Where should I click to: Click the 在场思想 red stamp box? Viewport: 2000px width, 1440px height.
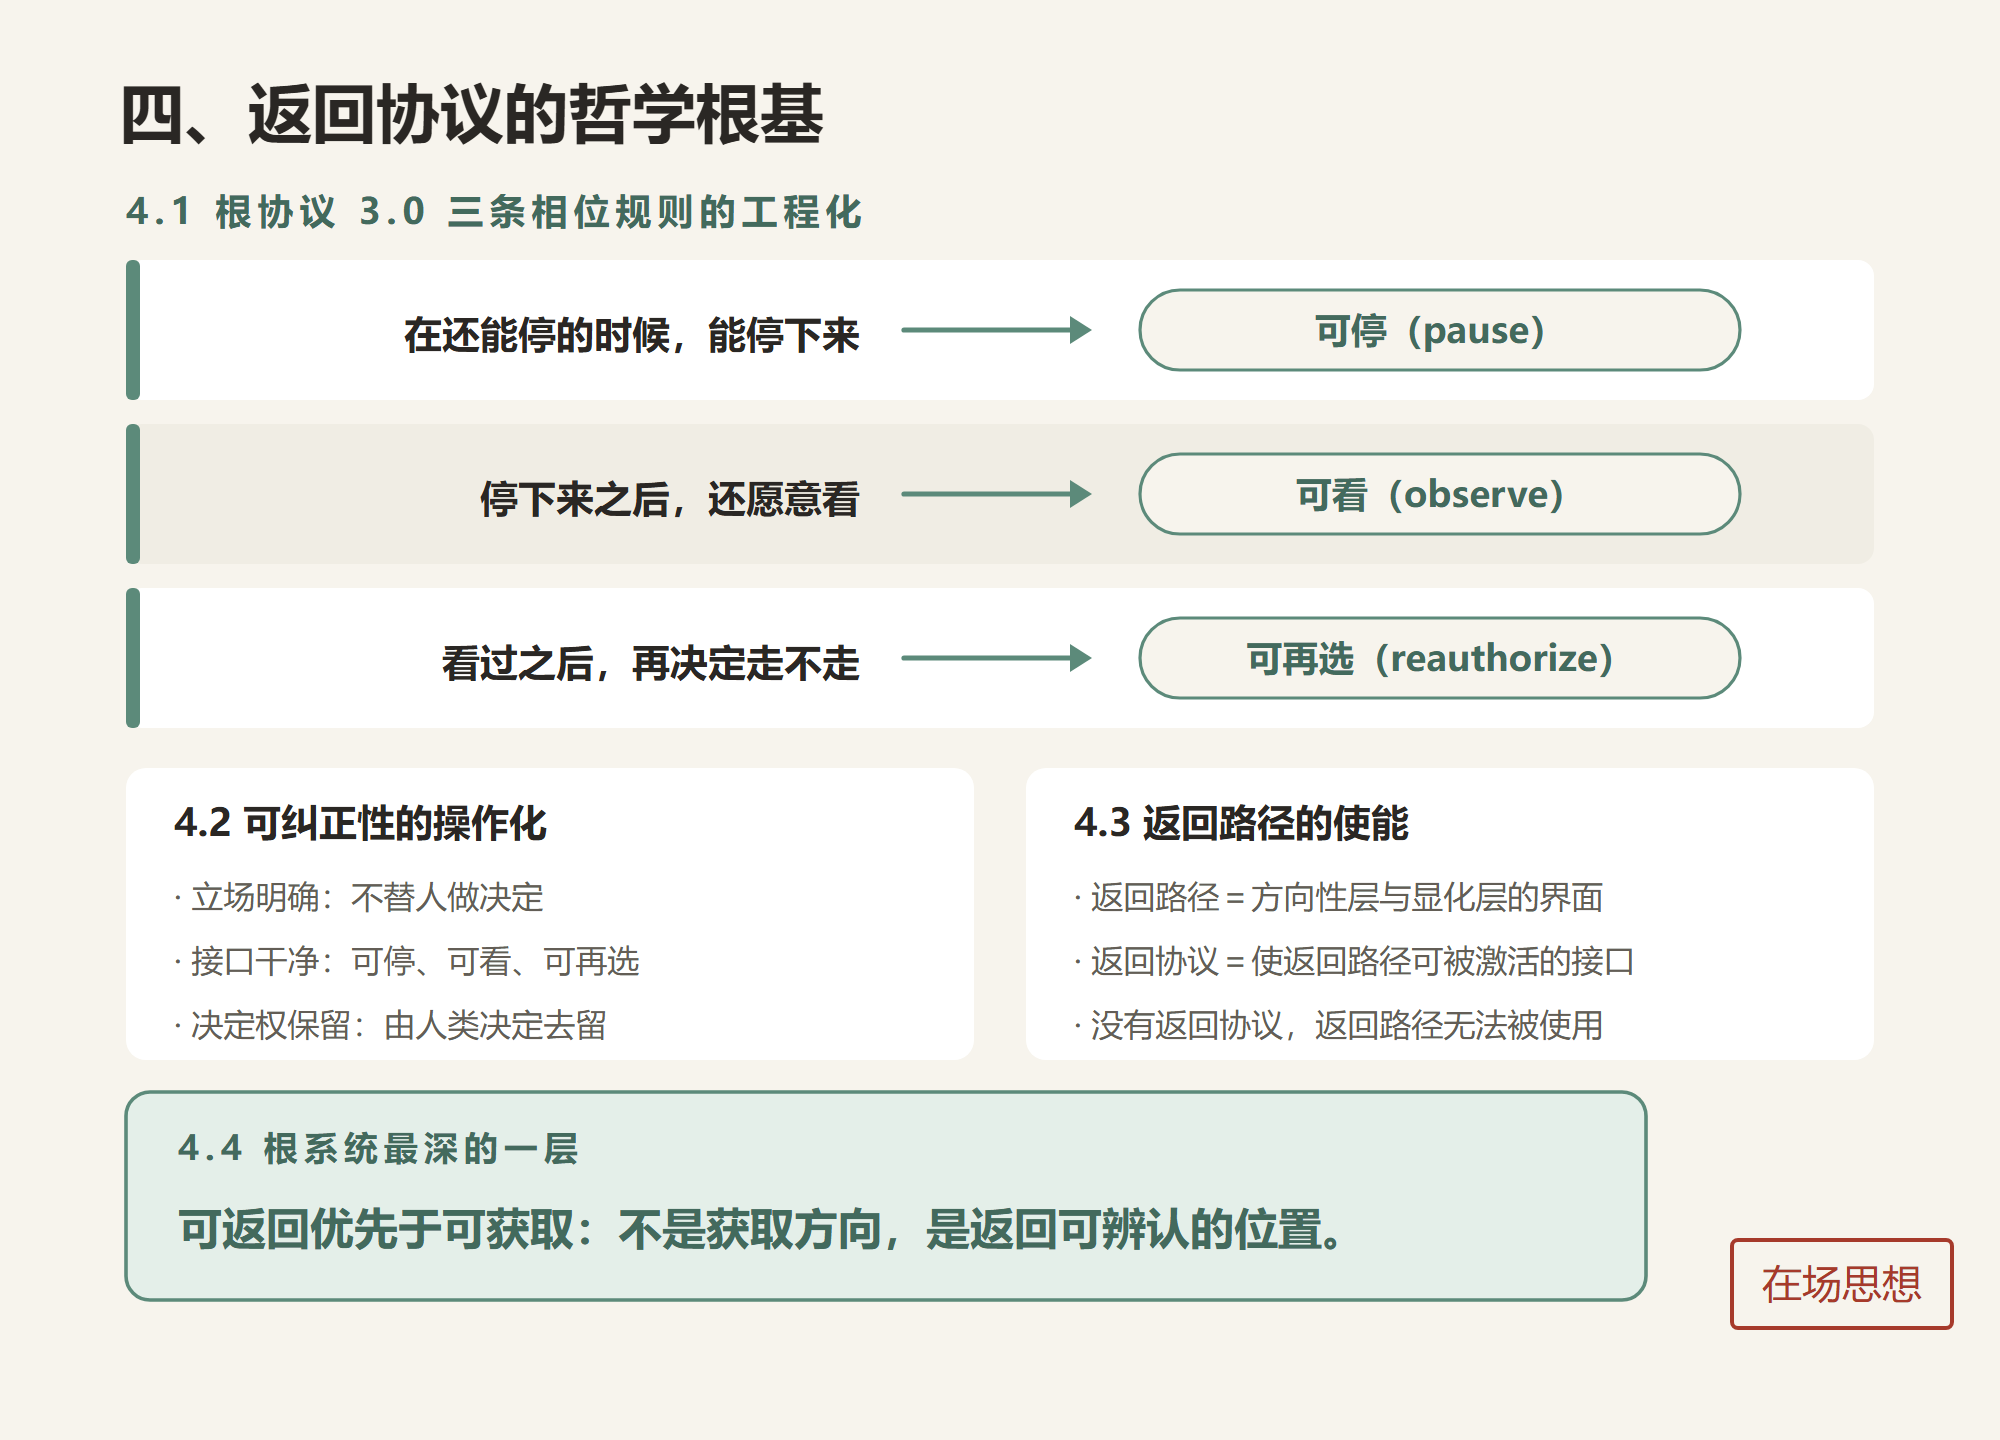[x=1841, y=1284]
